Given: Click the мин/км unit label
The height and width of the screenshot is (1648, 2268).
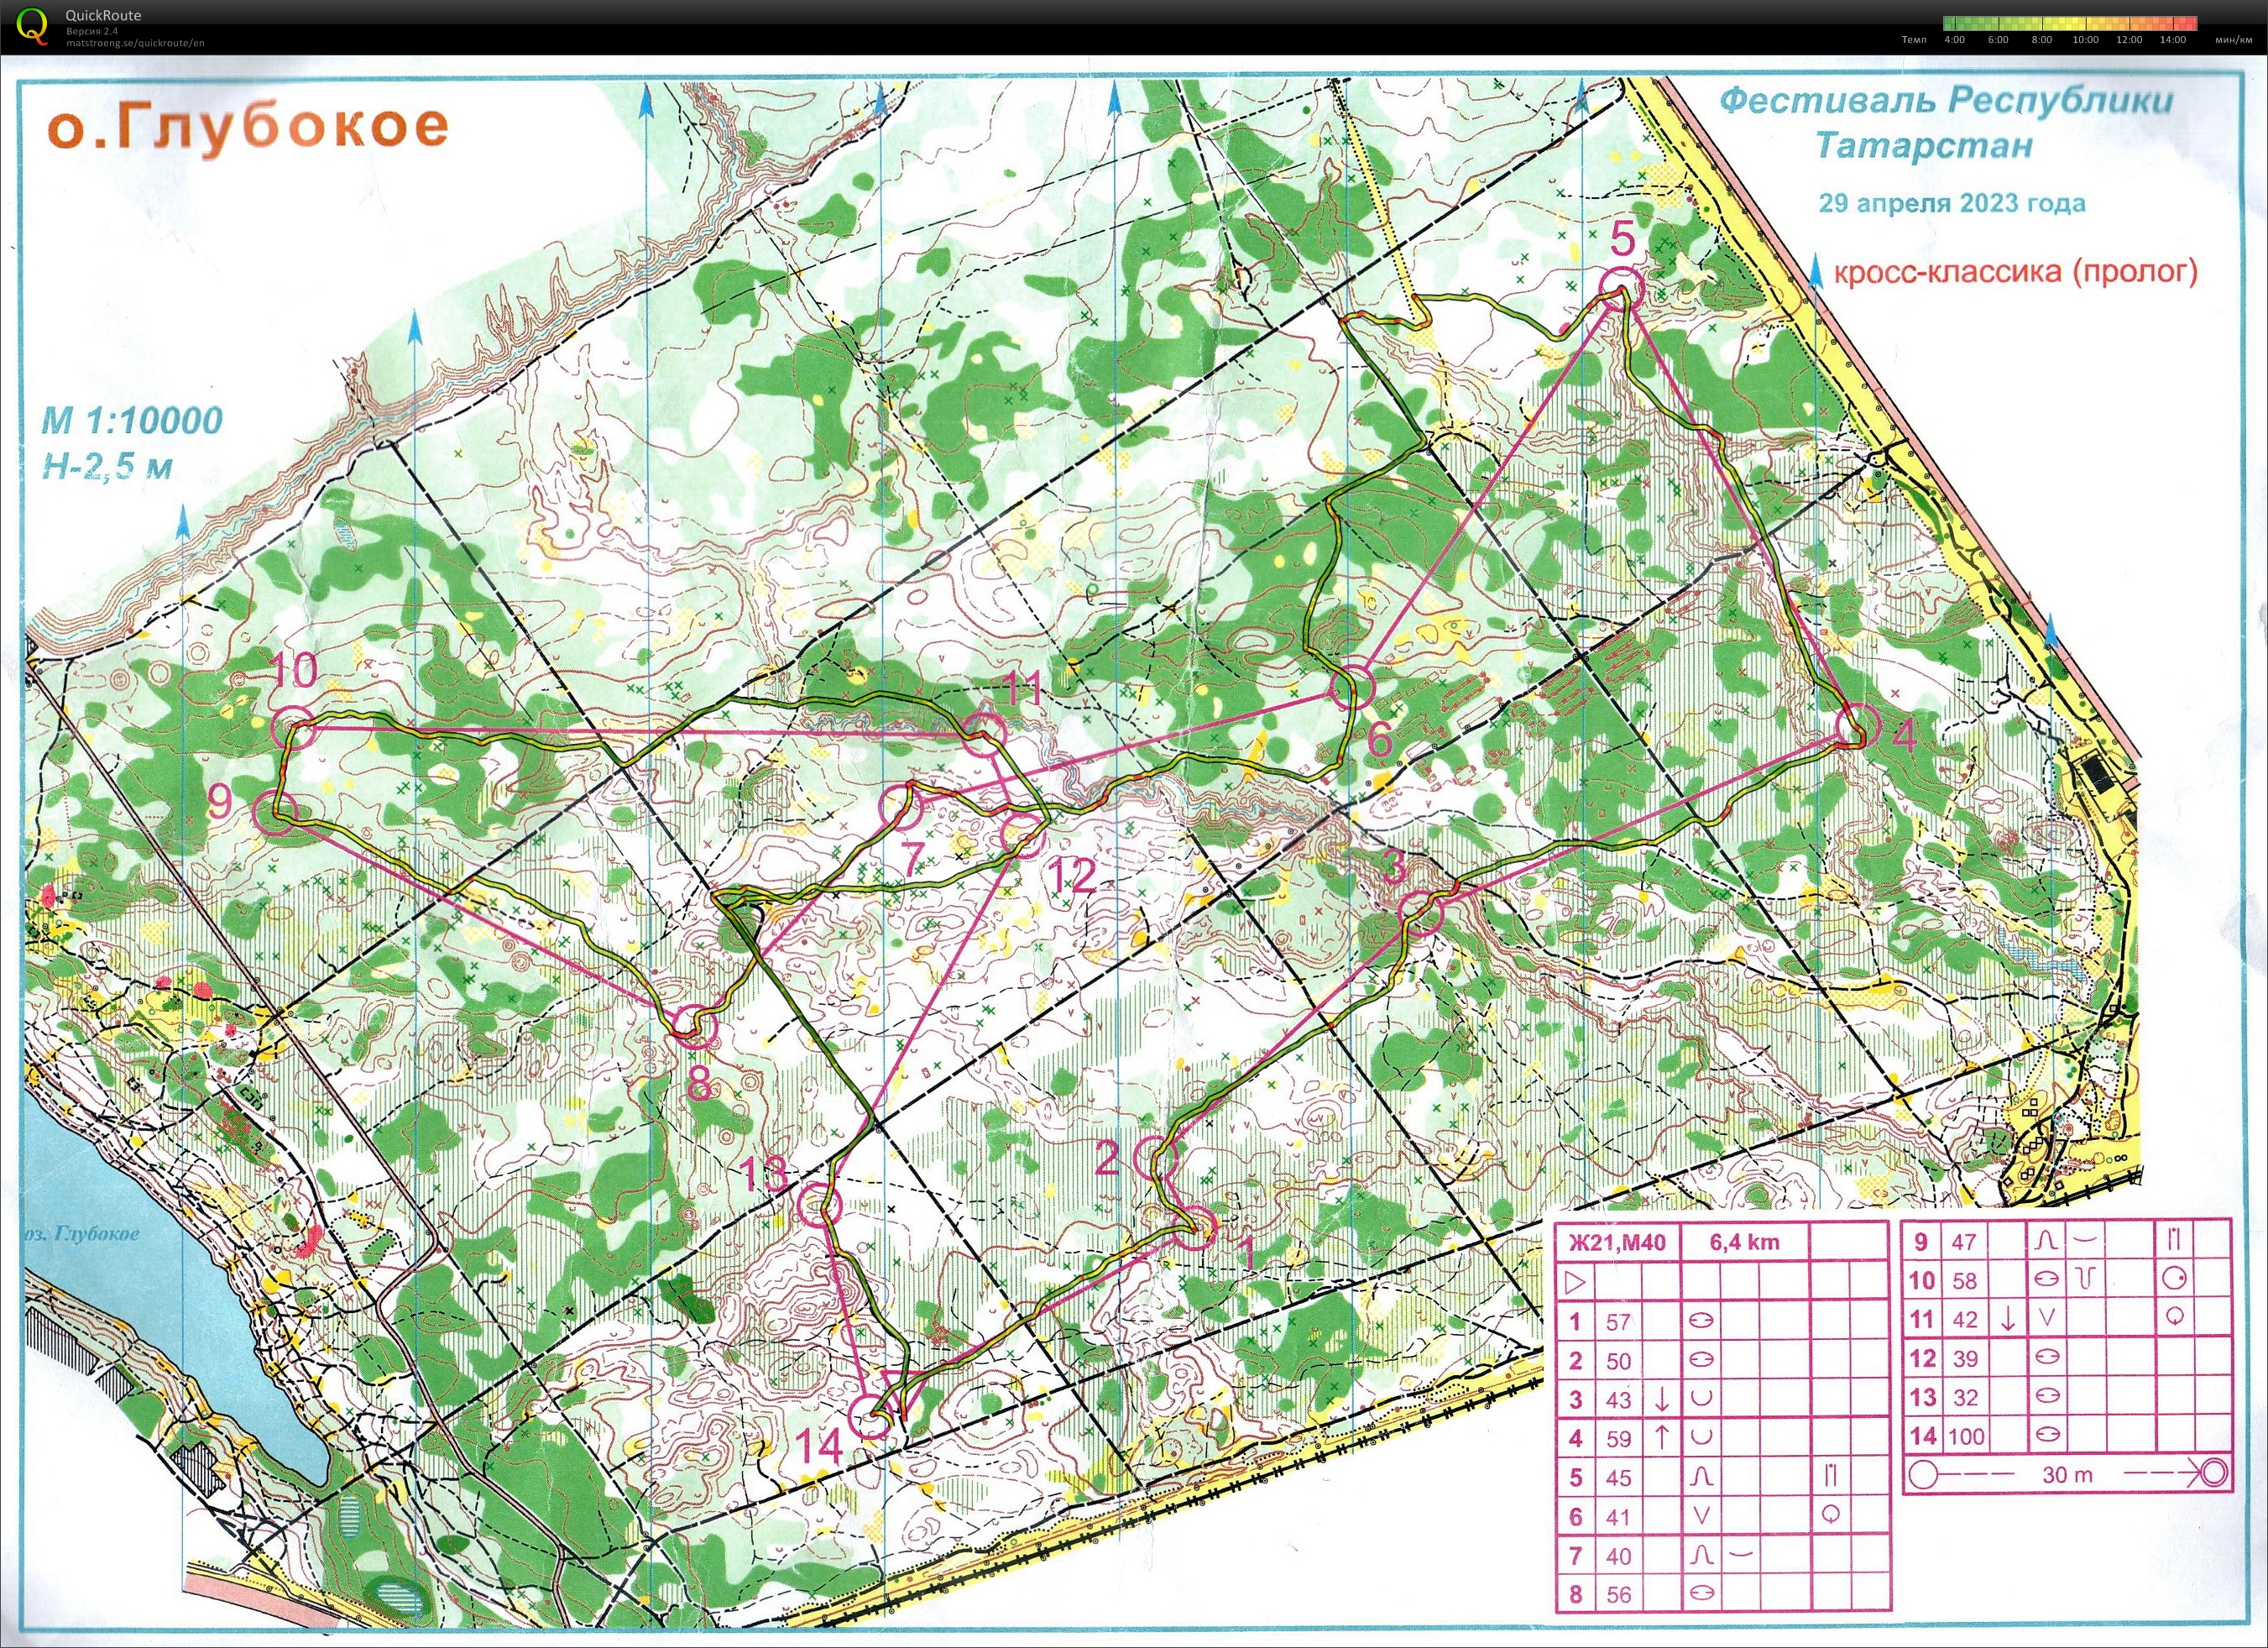Looking at the screenshot, I should tap(2233, 40).
